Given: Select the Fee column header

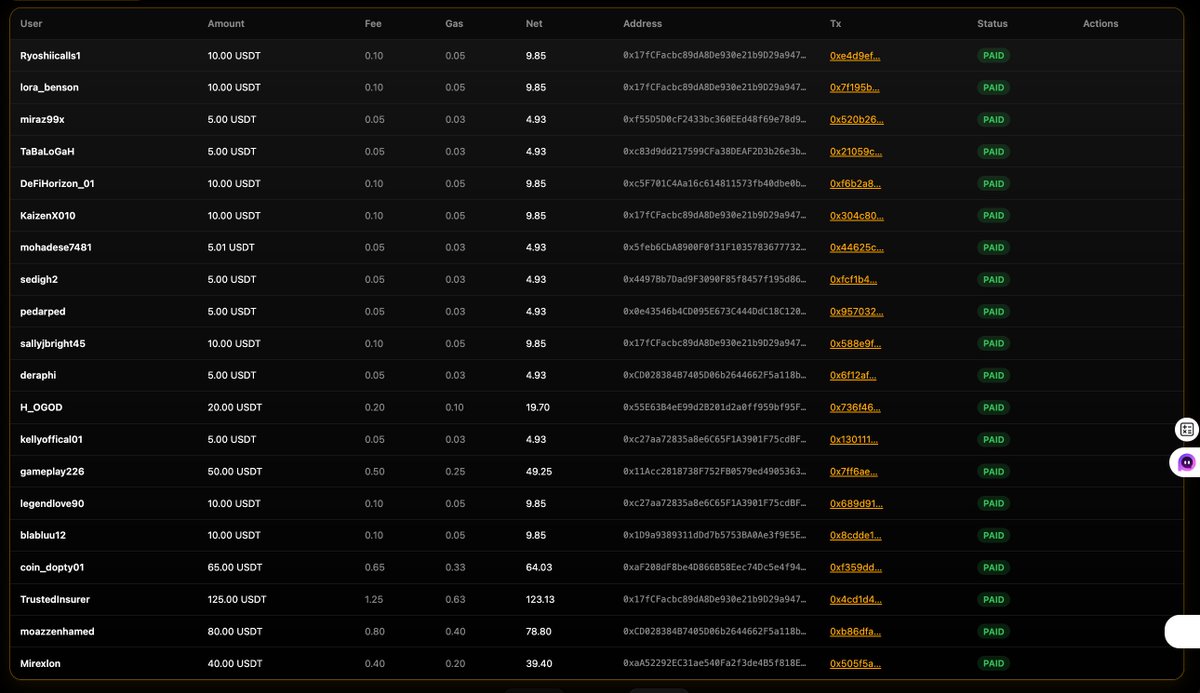Looking at the screenshot, I should pyautogui.click(x=373, y=24).
